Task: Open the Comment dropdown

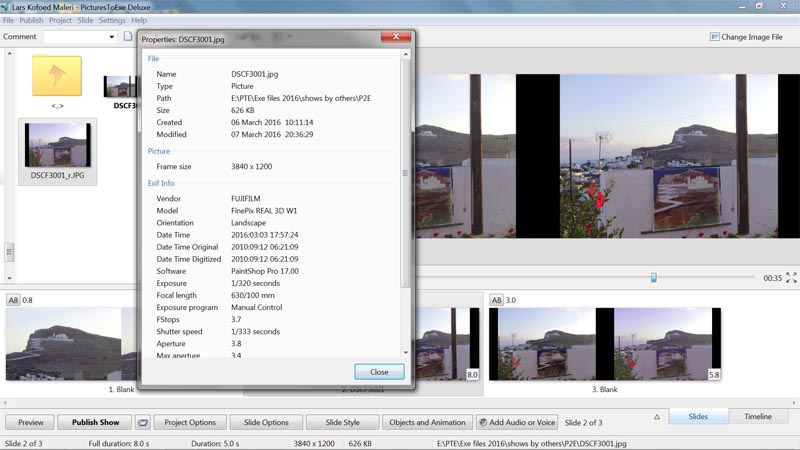Action: click(x=112, y=37)
